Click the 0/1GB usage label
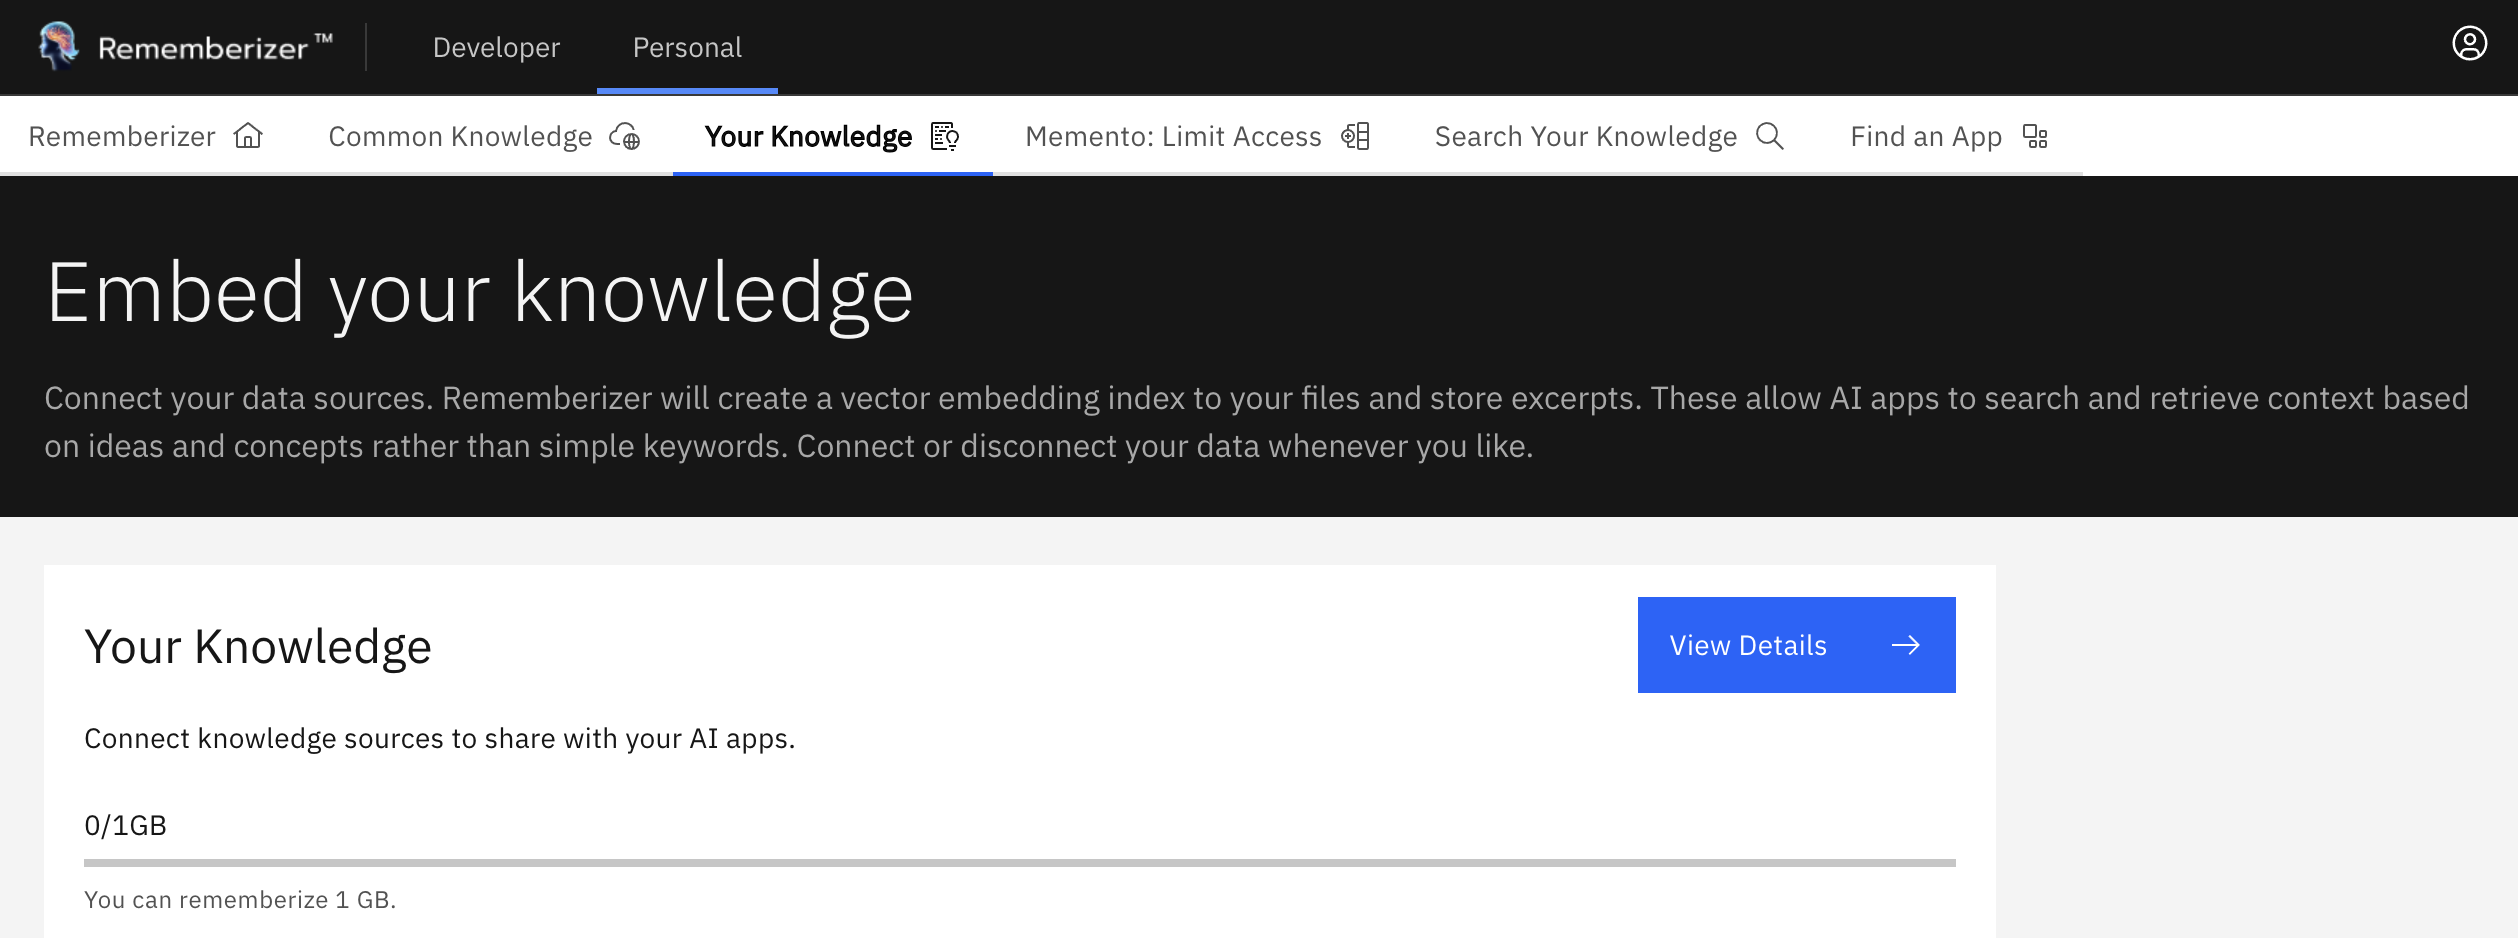 (126, 824)
